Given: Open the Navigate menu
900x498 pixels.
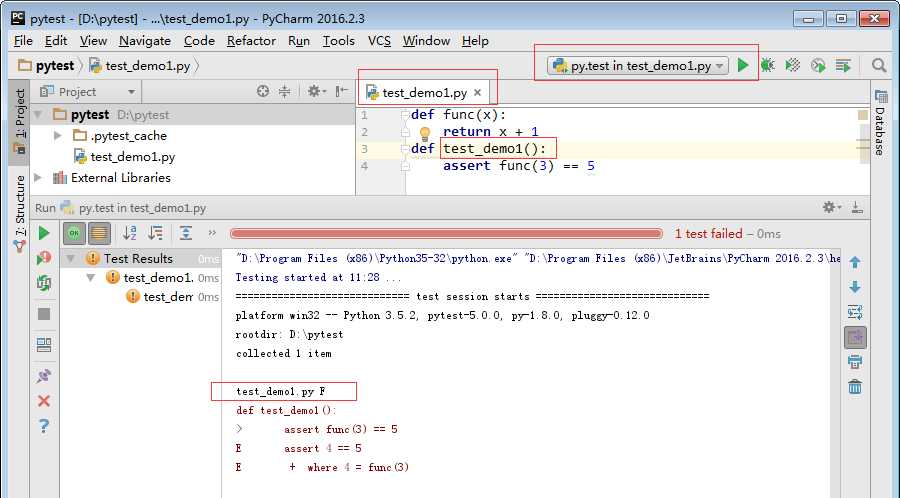Looking at the screenshot, I should click(x=145, y=41).
